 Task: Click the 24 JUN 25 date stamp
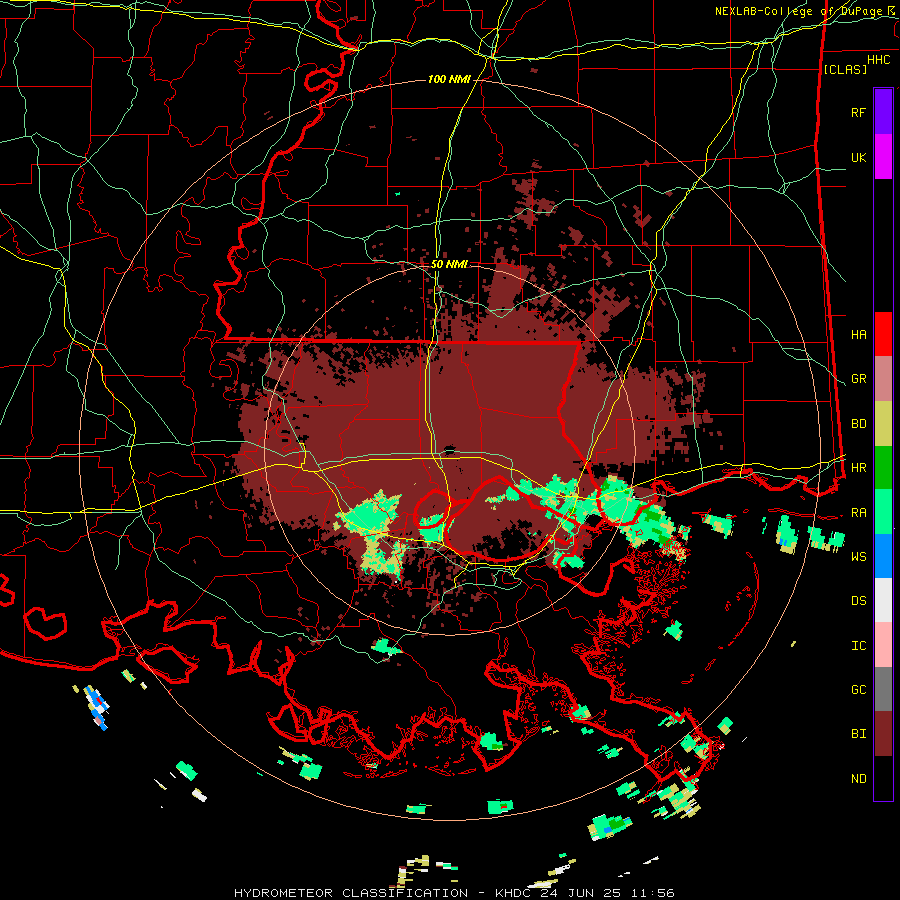pos(582,893)
